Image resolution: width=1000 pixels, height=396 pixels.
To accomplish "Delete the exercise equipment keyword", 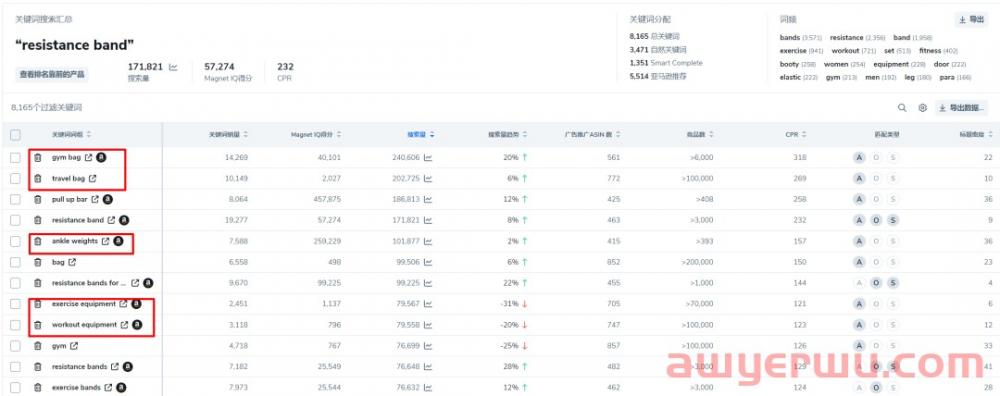I will [38, 304].
